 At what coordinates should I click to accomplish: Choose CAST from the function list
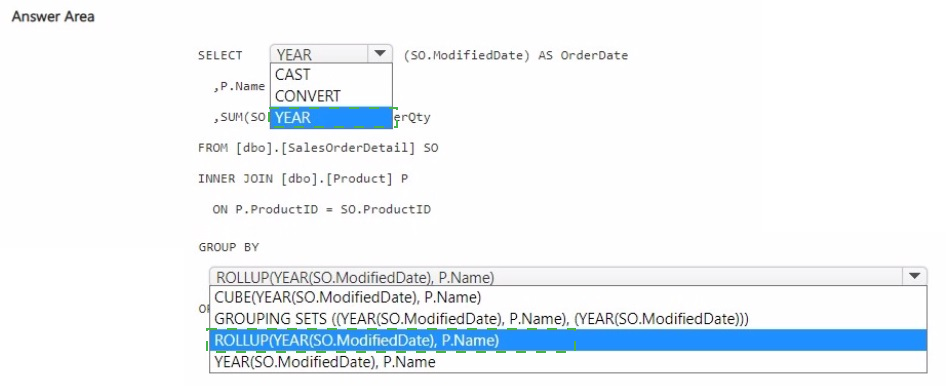pos(331,75)
